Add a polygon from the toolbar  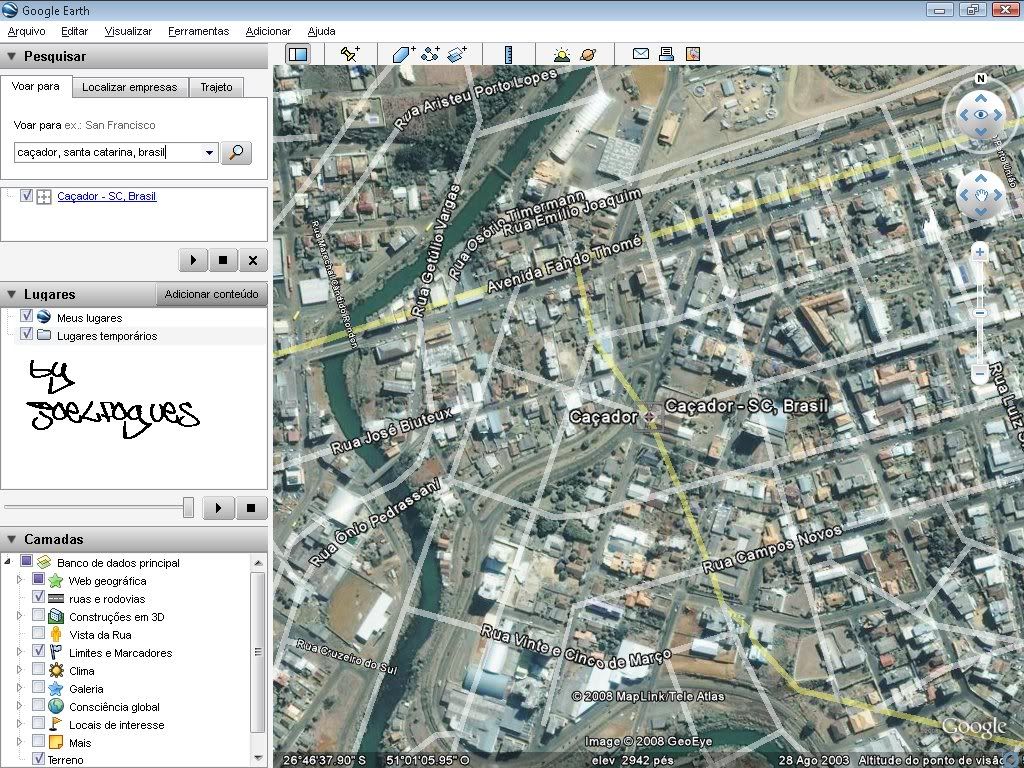click(404, 54)
